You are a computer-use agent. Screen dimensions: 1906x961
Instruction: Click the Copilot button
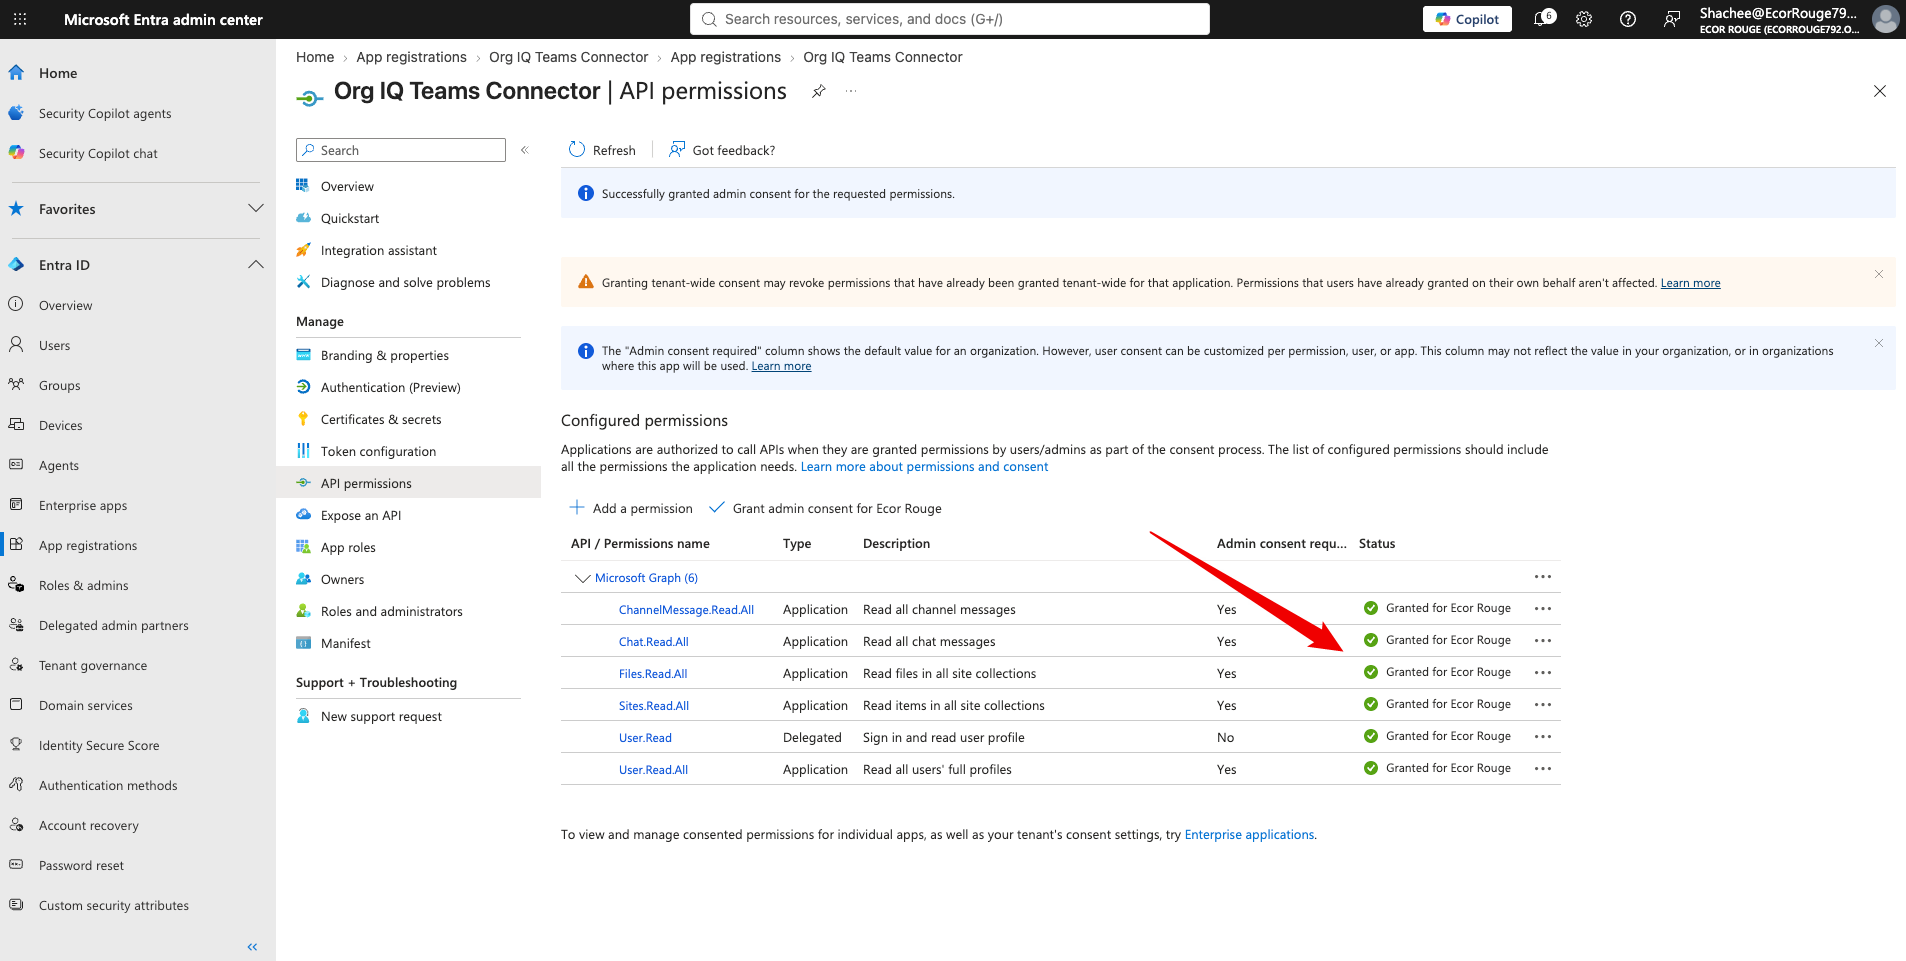point(1467,19)
